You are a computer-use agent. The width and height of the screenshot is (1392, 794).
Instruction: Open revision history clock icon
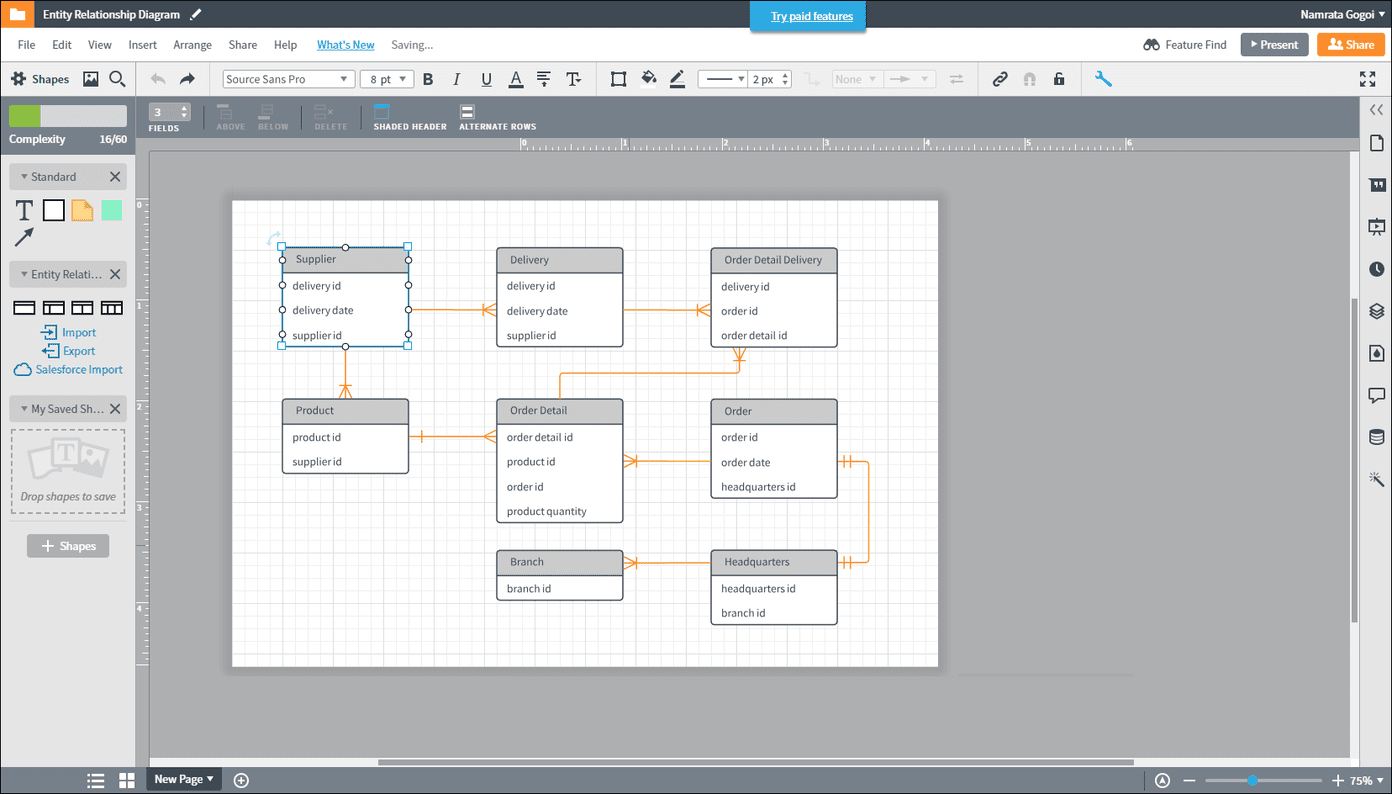coord(1377,269)
